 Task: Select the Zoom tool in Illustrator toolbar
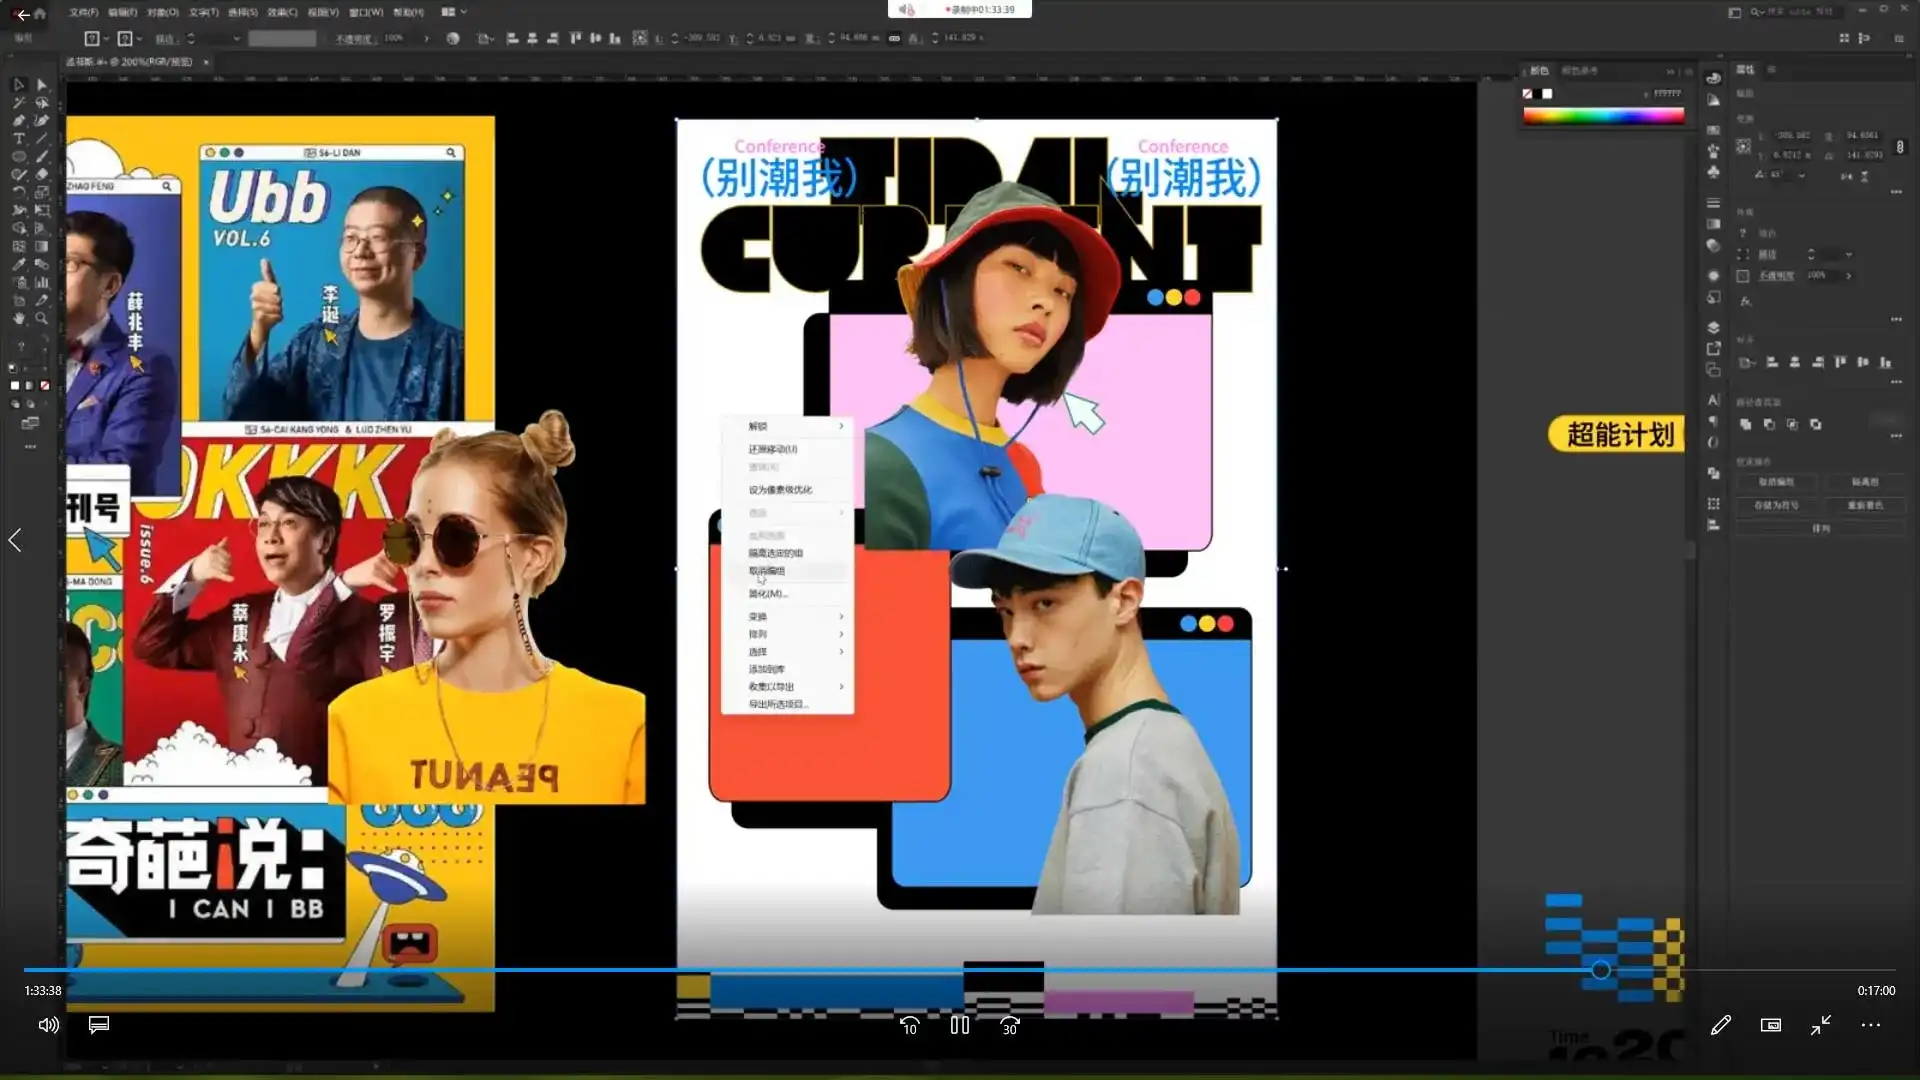tap(42, 318)
